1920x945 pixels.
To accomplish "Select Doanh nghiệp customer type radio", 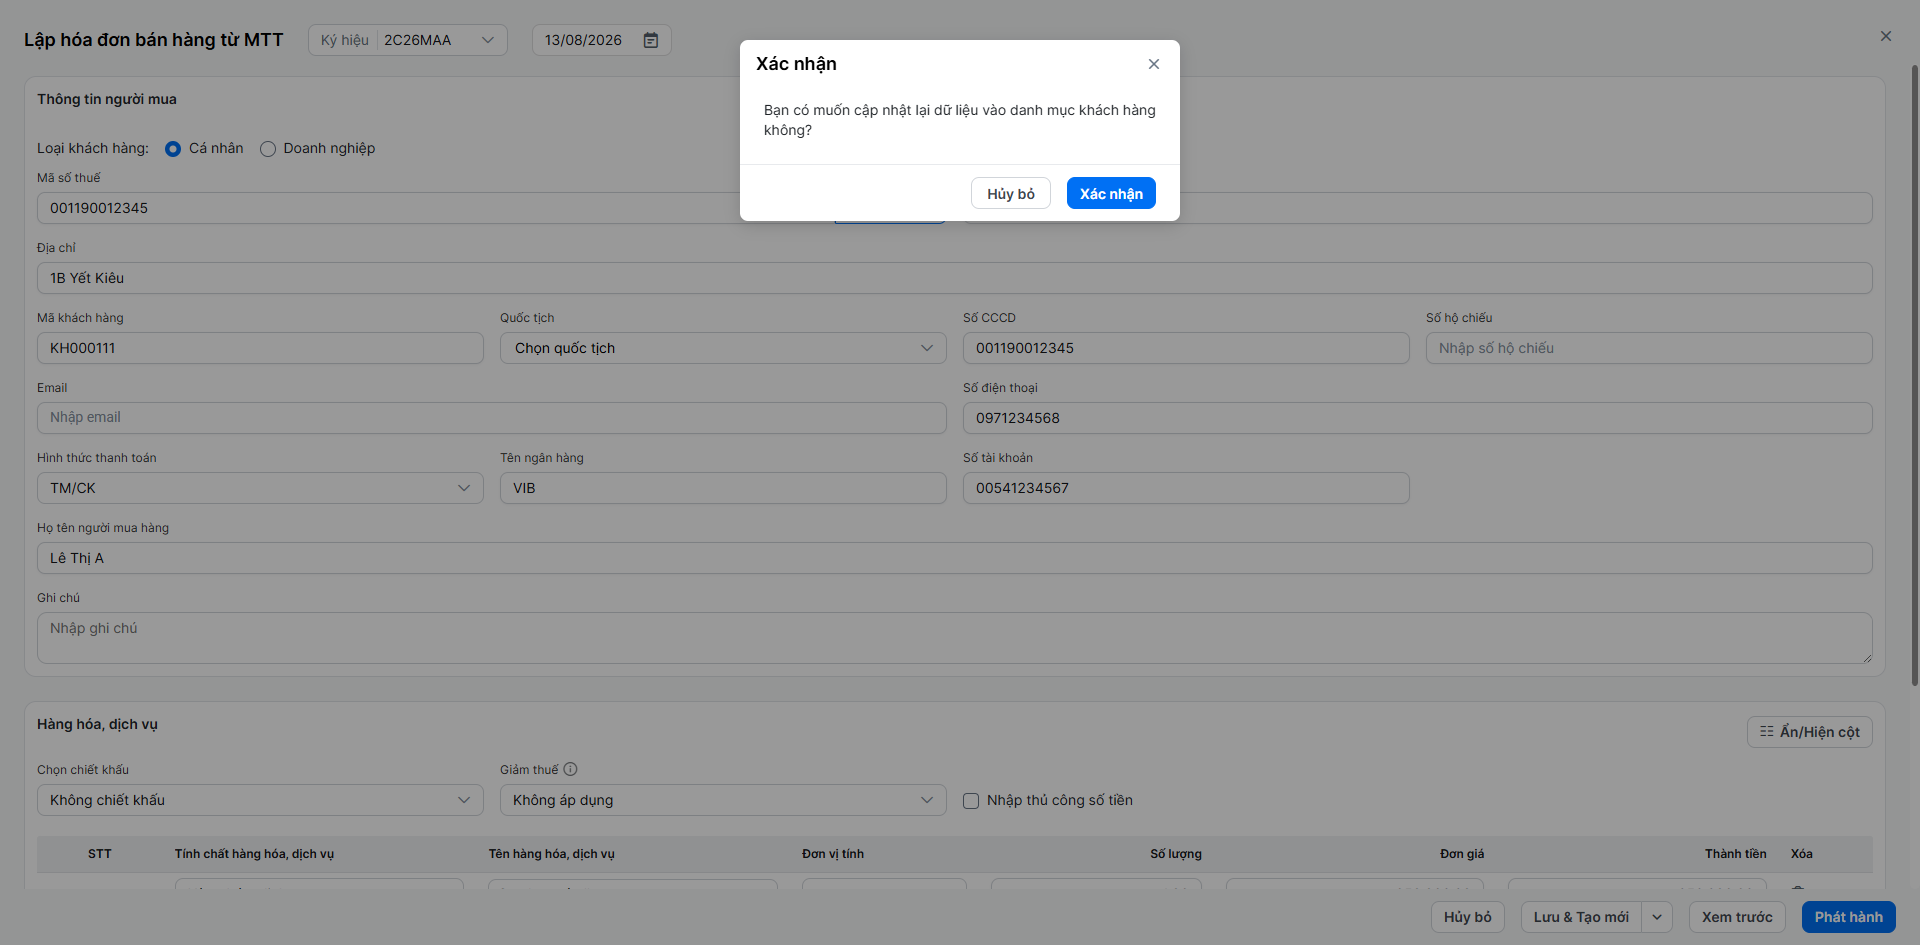I will click(268, 149).
